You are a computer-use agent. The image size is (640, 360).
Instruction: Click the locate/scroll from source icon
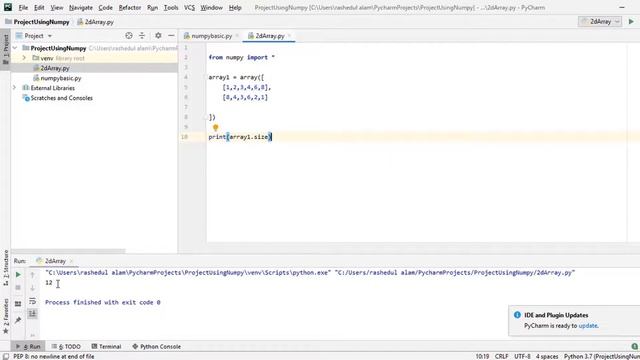(129, 36)
